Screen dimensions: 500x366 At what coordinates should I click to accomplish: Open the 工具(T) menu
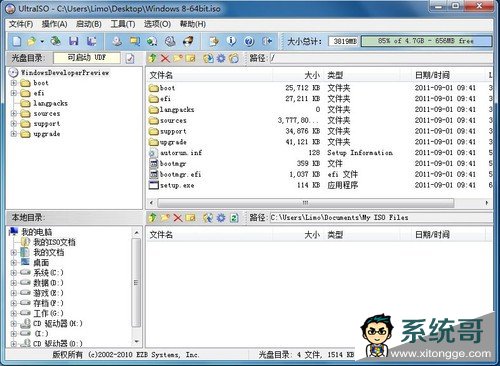click(x=123, y=24)
